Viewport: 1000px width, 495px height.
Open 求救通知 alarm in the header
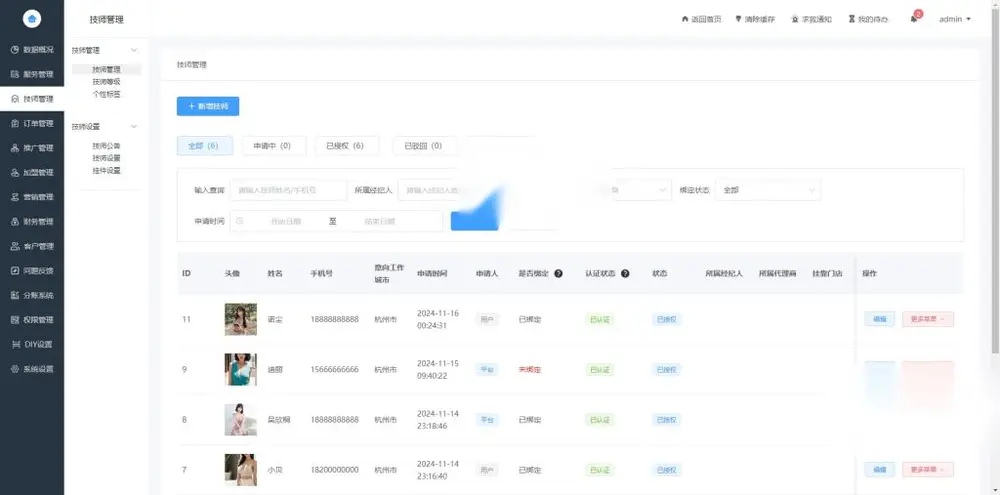pos(811,19)
